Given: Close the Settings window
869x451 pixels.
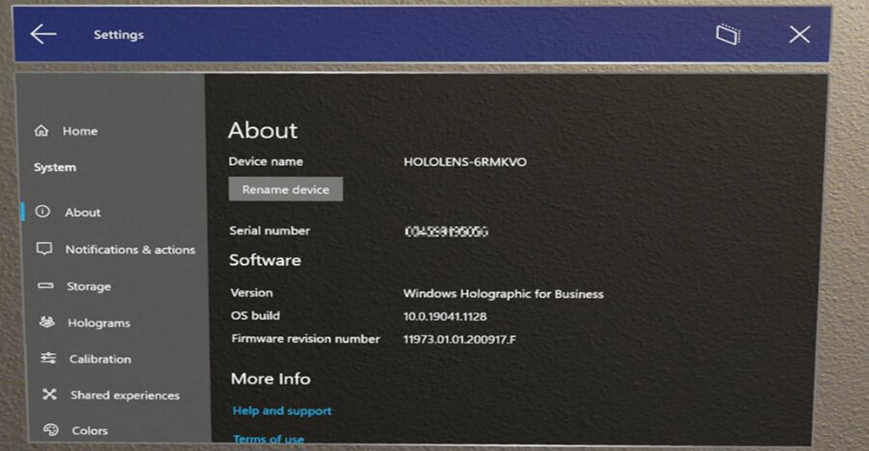Looking at the screenshot, I should (x=799, y=34).
